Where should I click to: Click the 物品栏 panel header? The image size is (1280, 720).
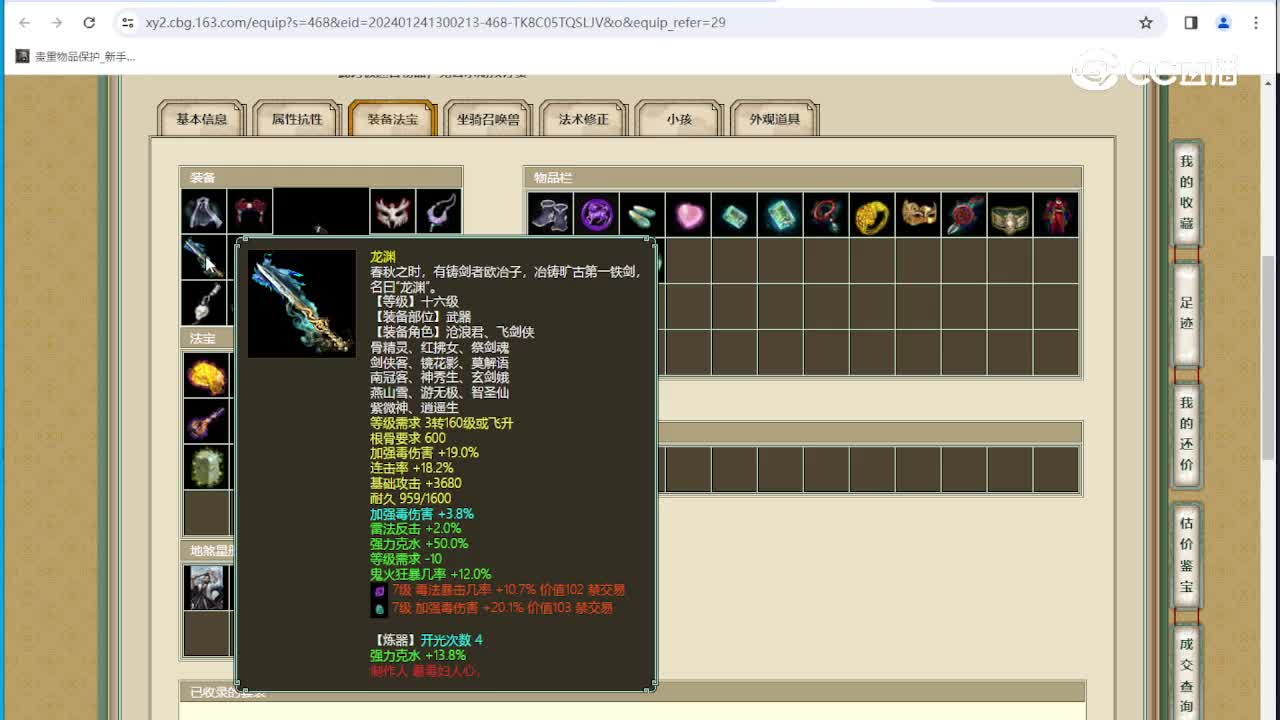point(803,178)
